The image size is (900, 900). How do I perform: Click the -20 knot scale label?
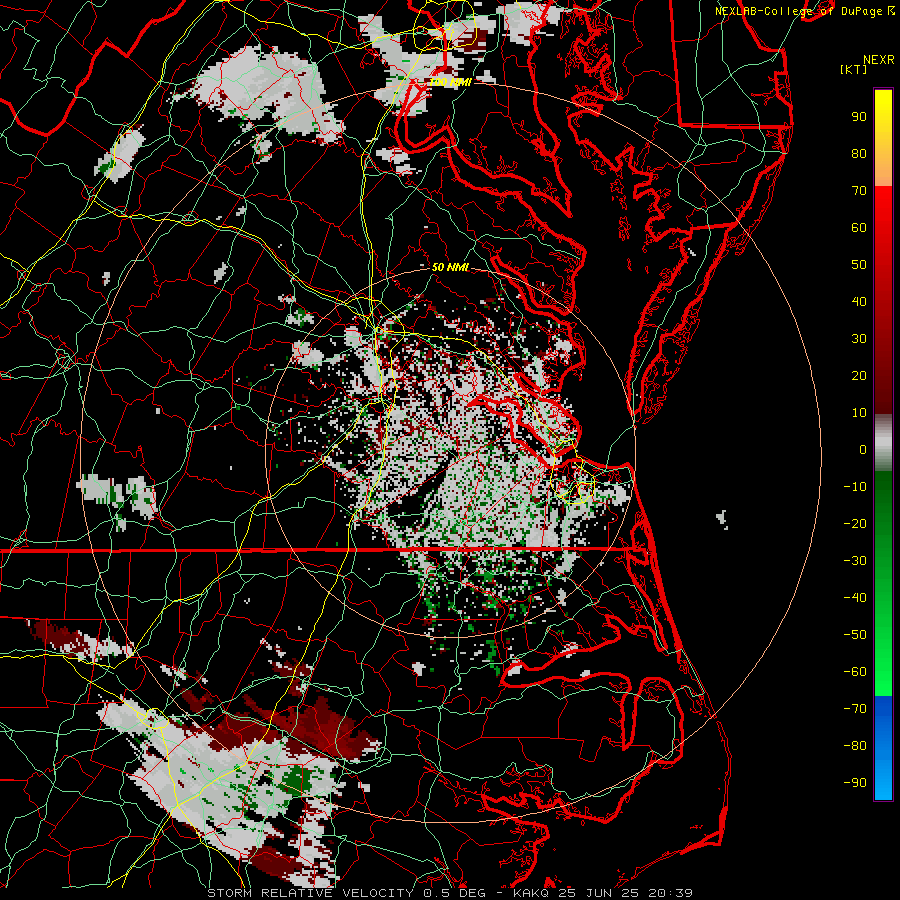click(x=855, y=523)
